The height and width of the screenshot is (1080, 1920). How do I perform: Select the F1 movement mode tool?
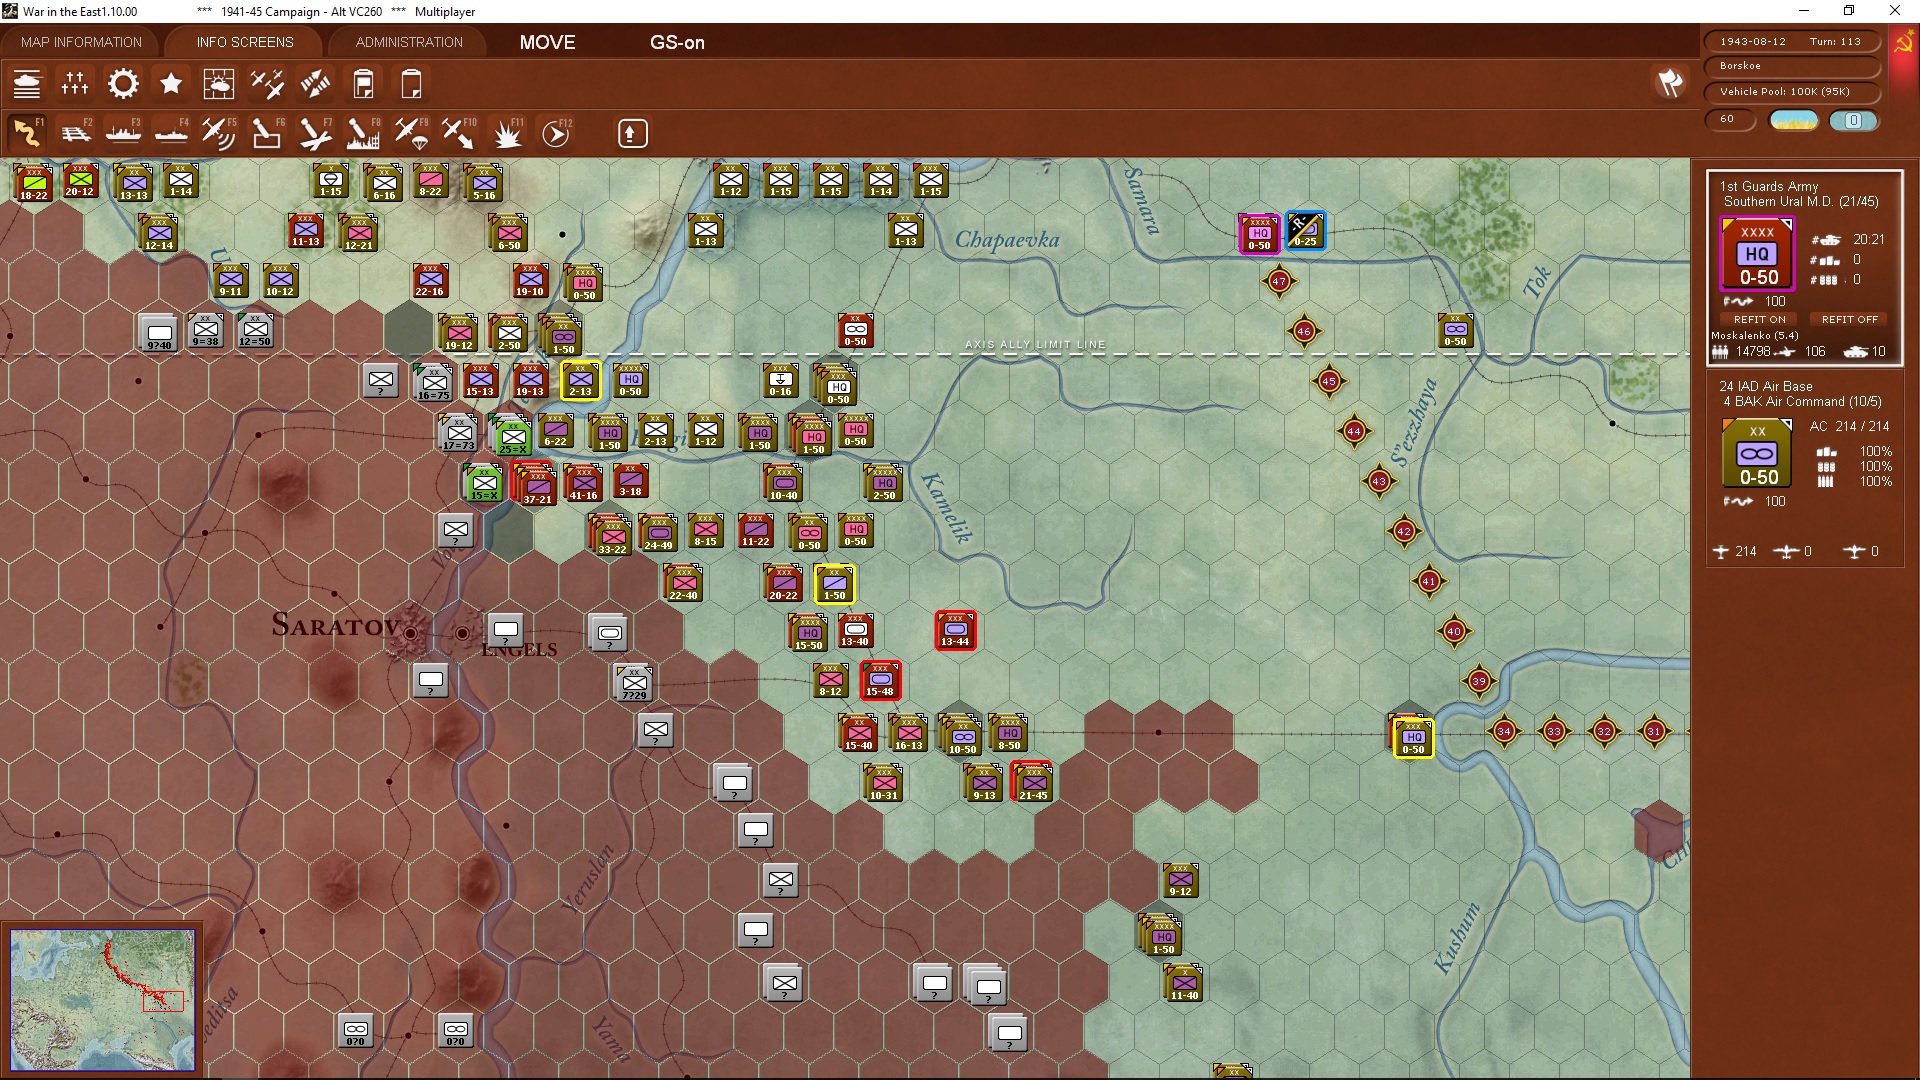click(x=27, y=132)
